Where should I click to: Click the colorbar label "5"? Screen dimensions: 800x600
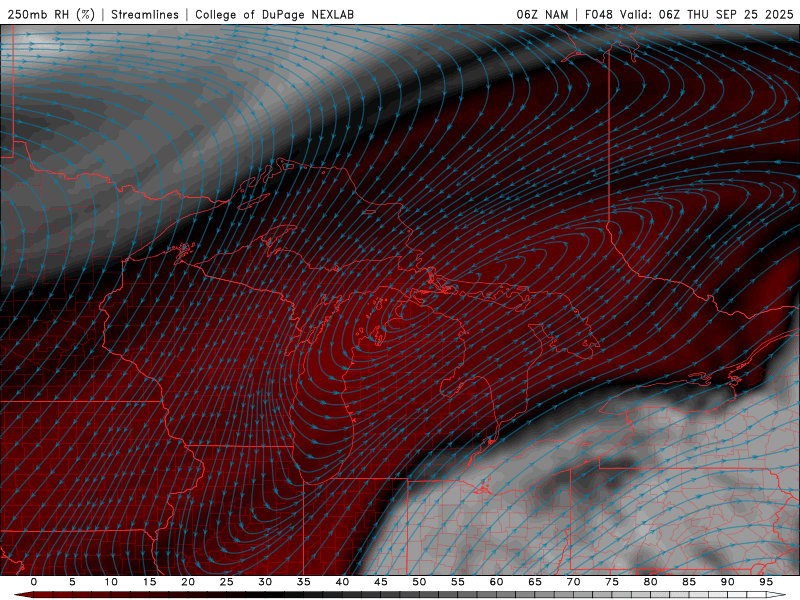point(72,582)
